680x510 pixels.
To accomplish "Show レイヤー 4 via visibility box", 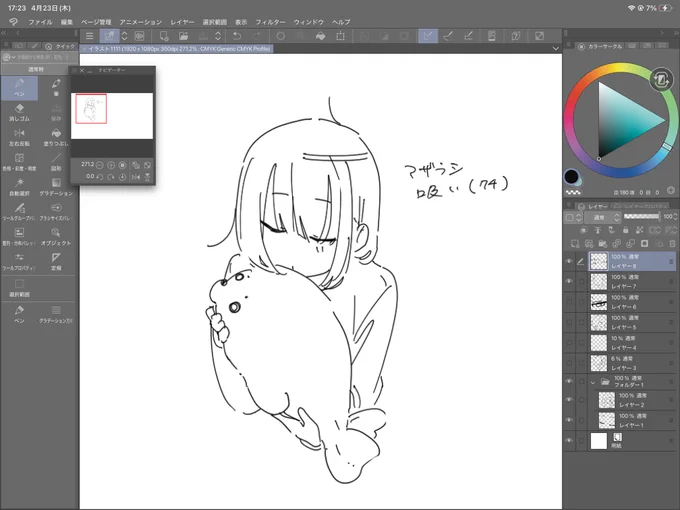I will point(569,343).
